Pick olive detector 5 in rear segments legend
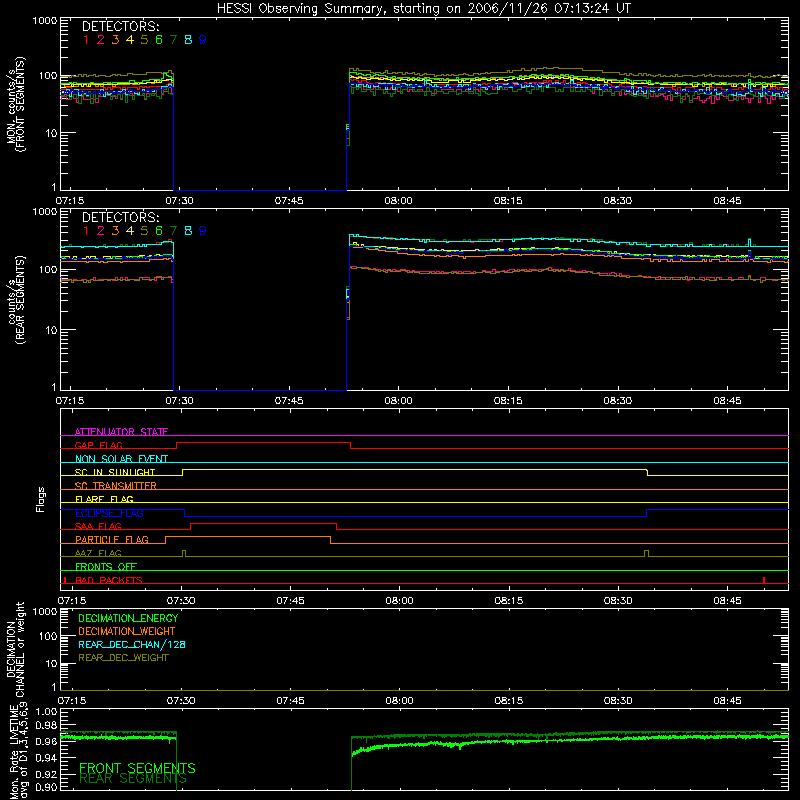Image resolution: width=800 pixels, height=800 pixels. (144, 231)
